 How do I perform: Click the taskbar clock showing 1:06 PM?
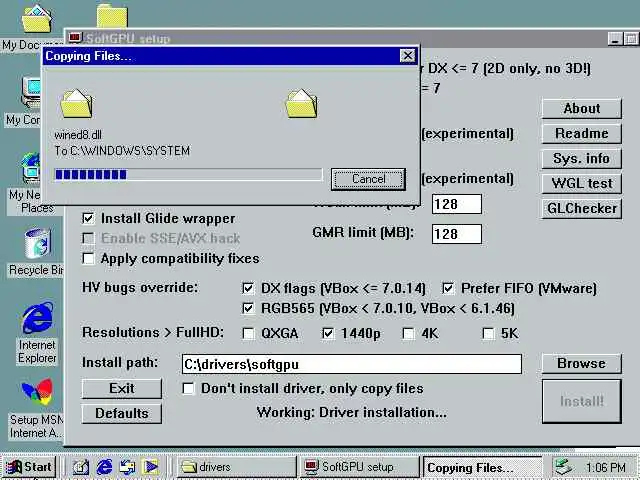(606, 467)
